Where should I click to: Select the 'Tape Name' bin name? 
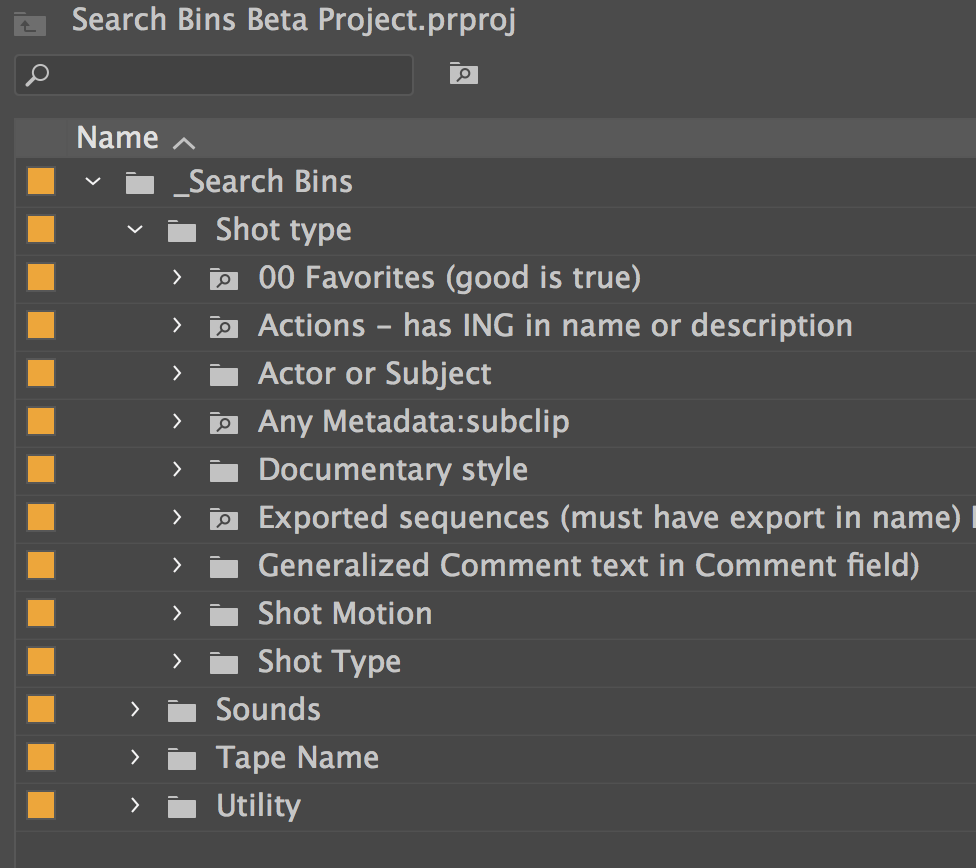tap(297, 758)
